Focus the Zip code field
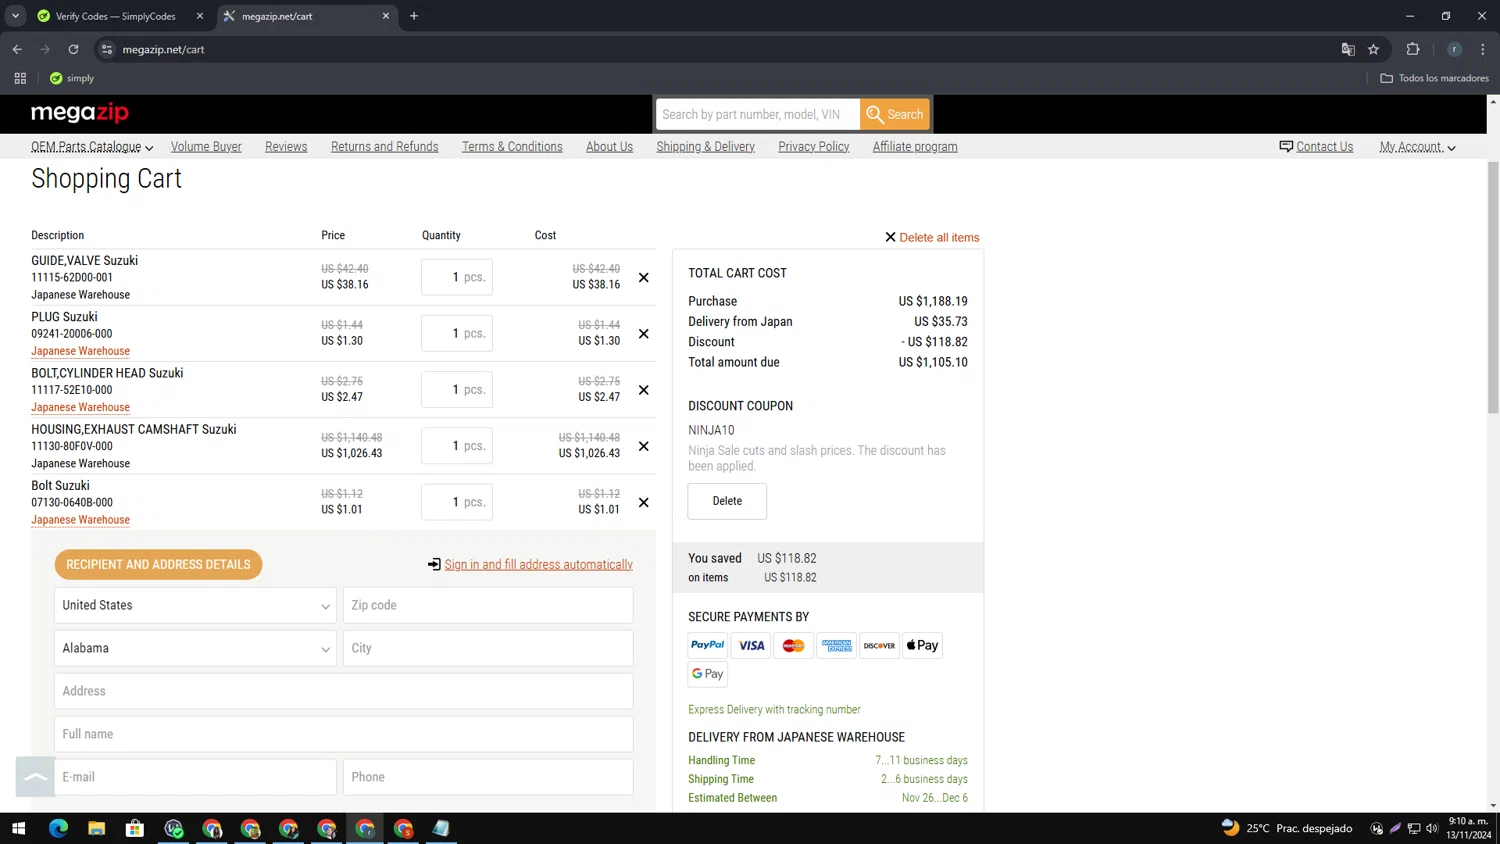The width and height of the screenshot is (1500, 844). tap(488, 605)
